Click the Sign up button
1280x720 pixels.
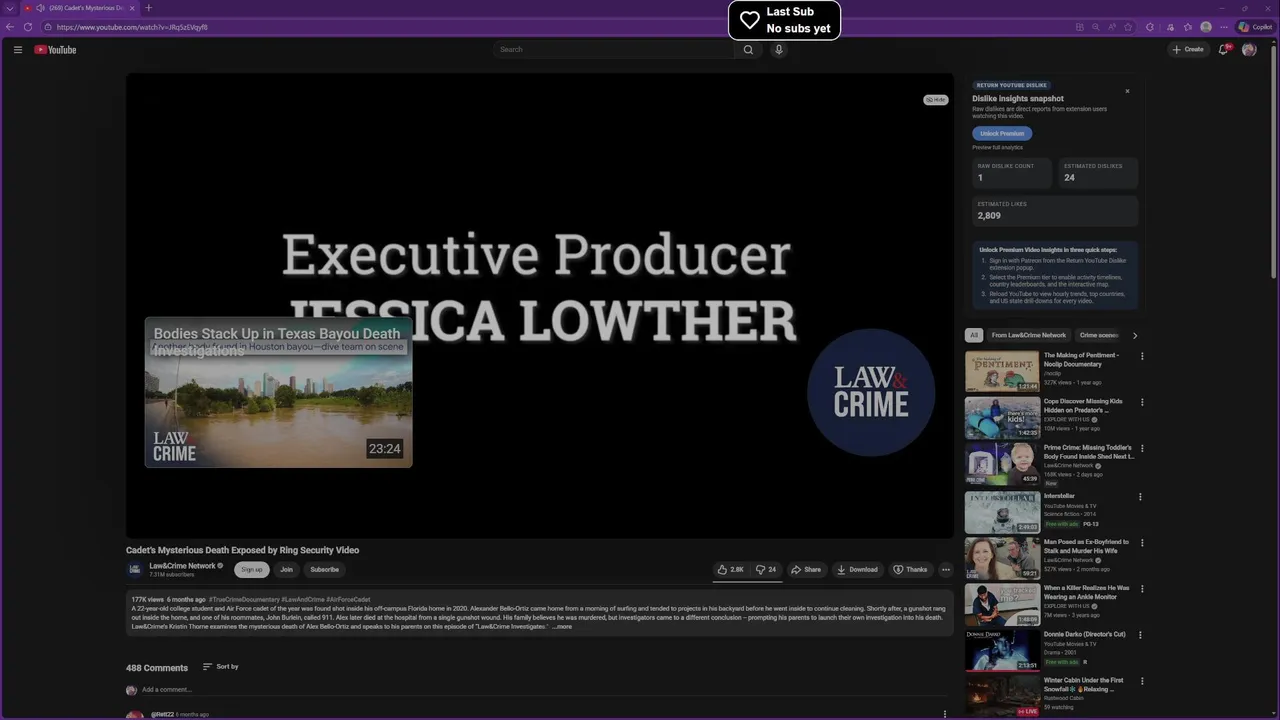(x=252, y=570)
